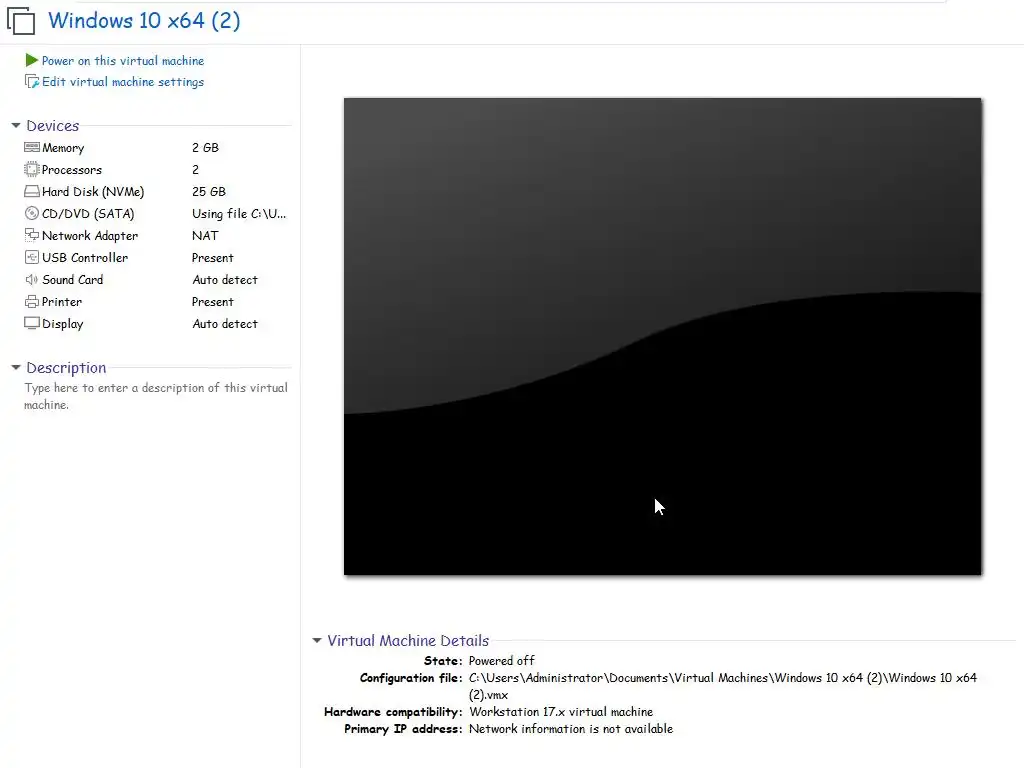Click the Display monitor icon
The height and width of the screenshot is (768, 1024).
pos(31,323)
